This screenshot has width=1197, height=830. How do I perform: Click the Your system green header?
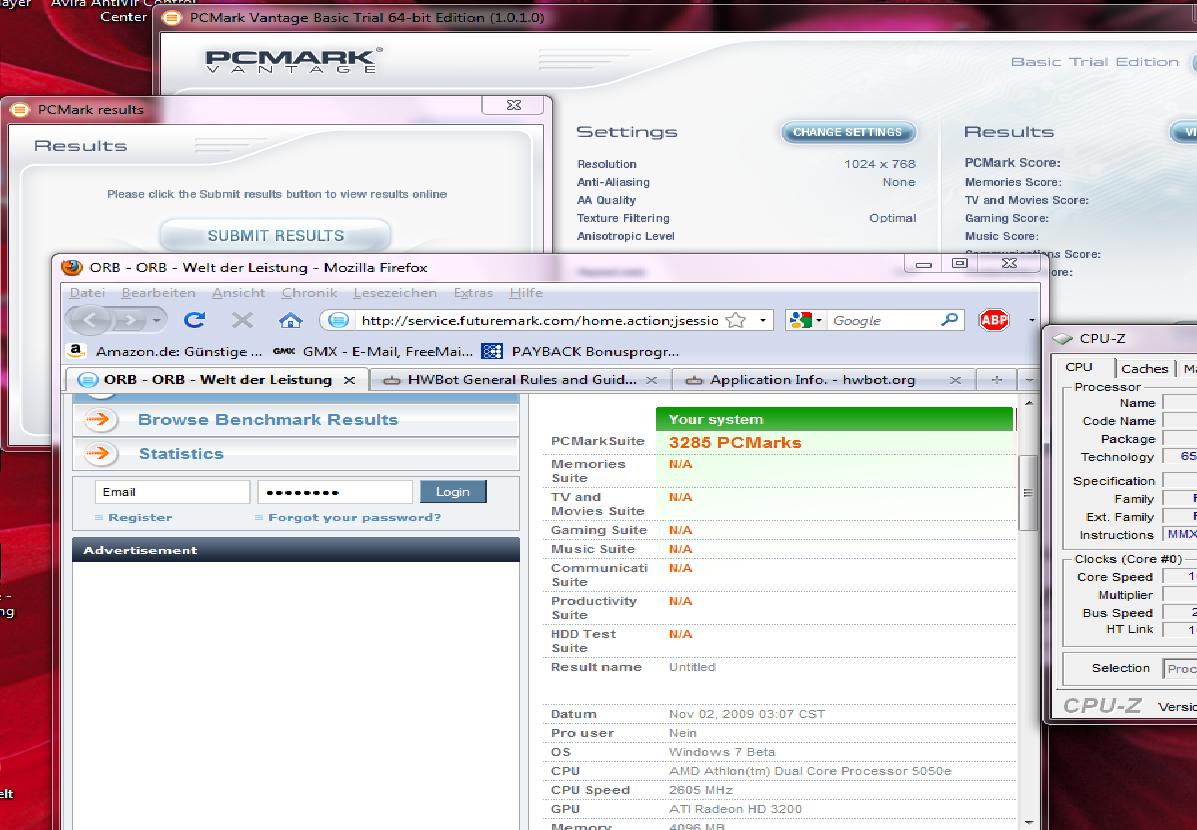[834, 419]
